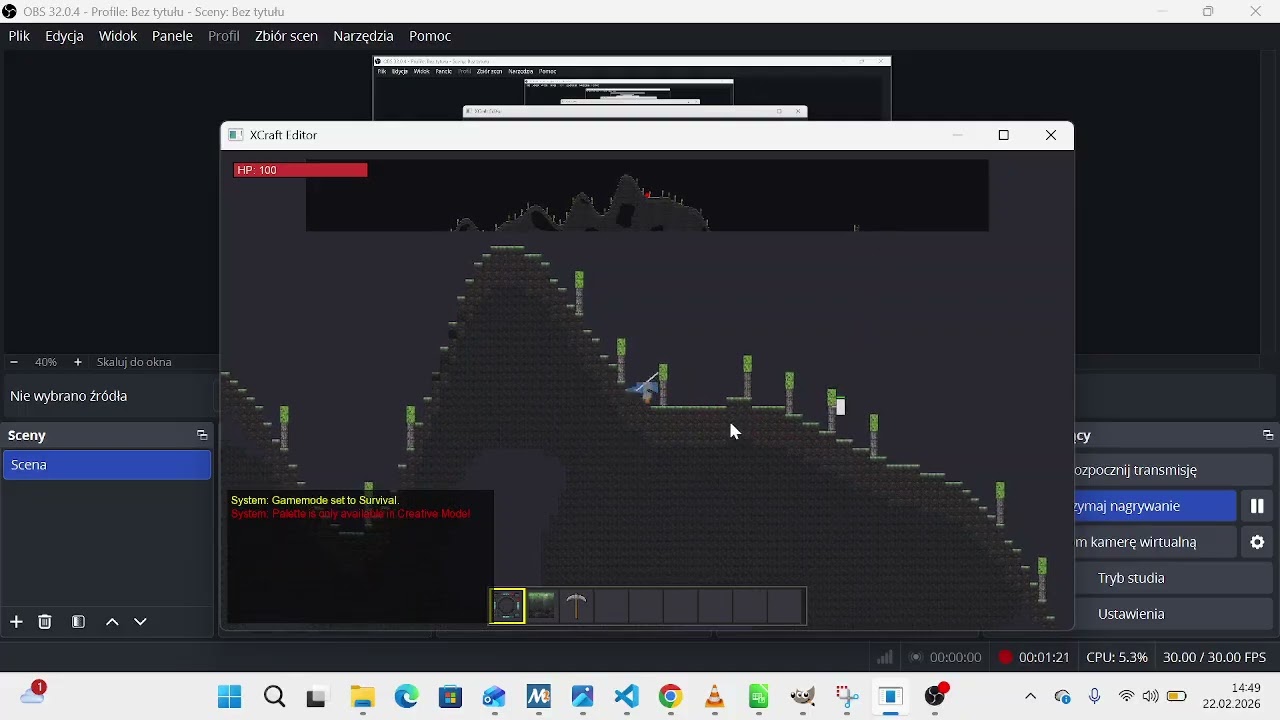Maximize the XCraft Editor window
Screen dimensions: 1280x720
tap(1004, 135)
